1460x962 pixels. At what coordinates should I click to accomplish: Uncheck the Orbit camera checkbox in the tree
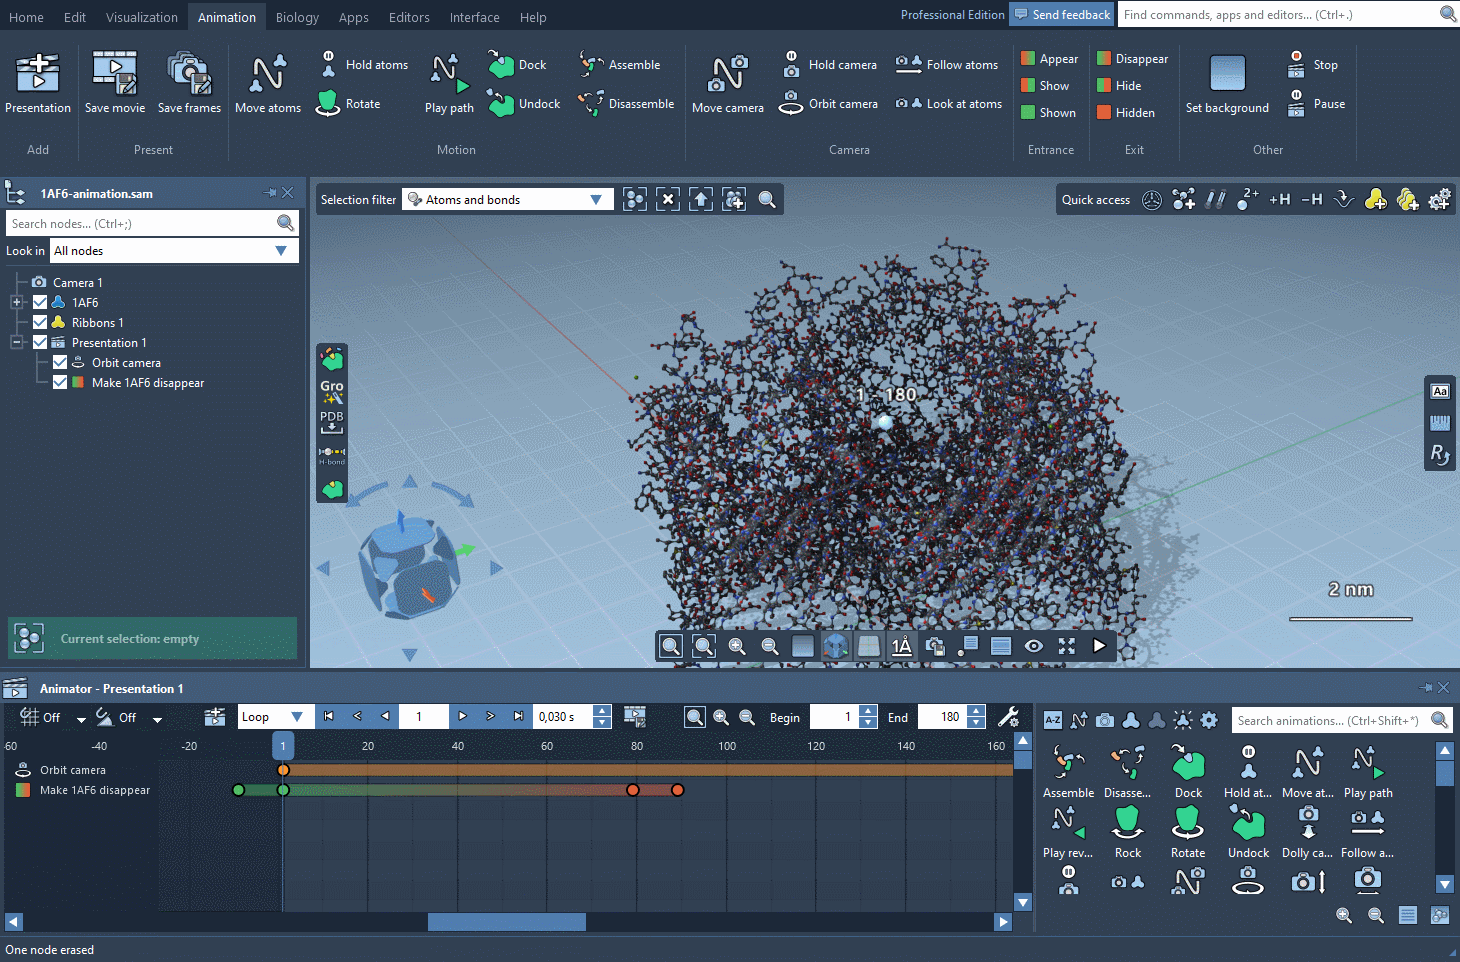(59, 362)
